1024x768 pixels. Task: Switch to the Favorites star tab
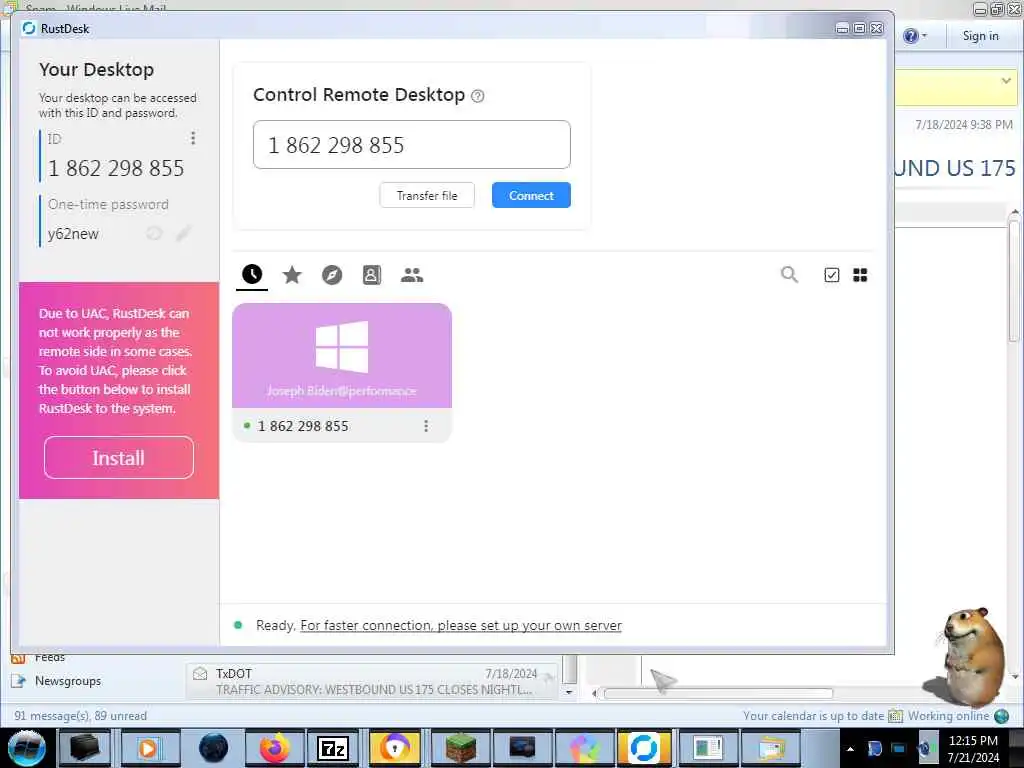(292, 275)
